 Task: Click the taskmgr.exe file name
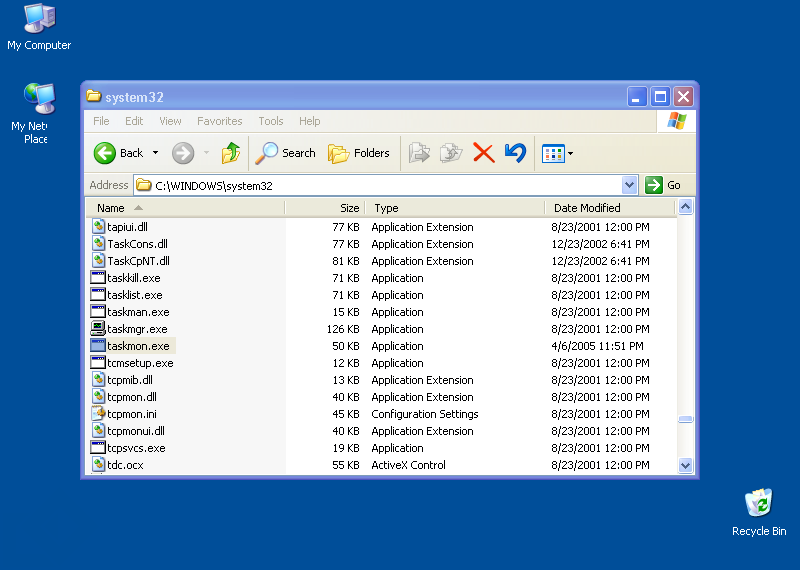(137, 329)
